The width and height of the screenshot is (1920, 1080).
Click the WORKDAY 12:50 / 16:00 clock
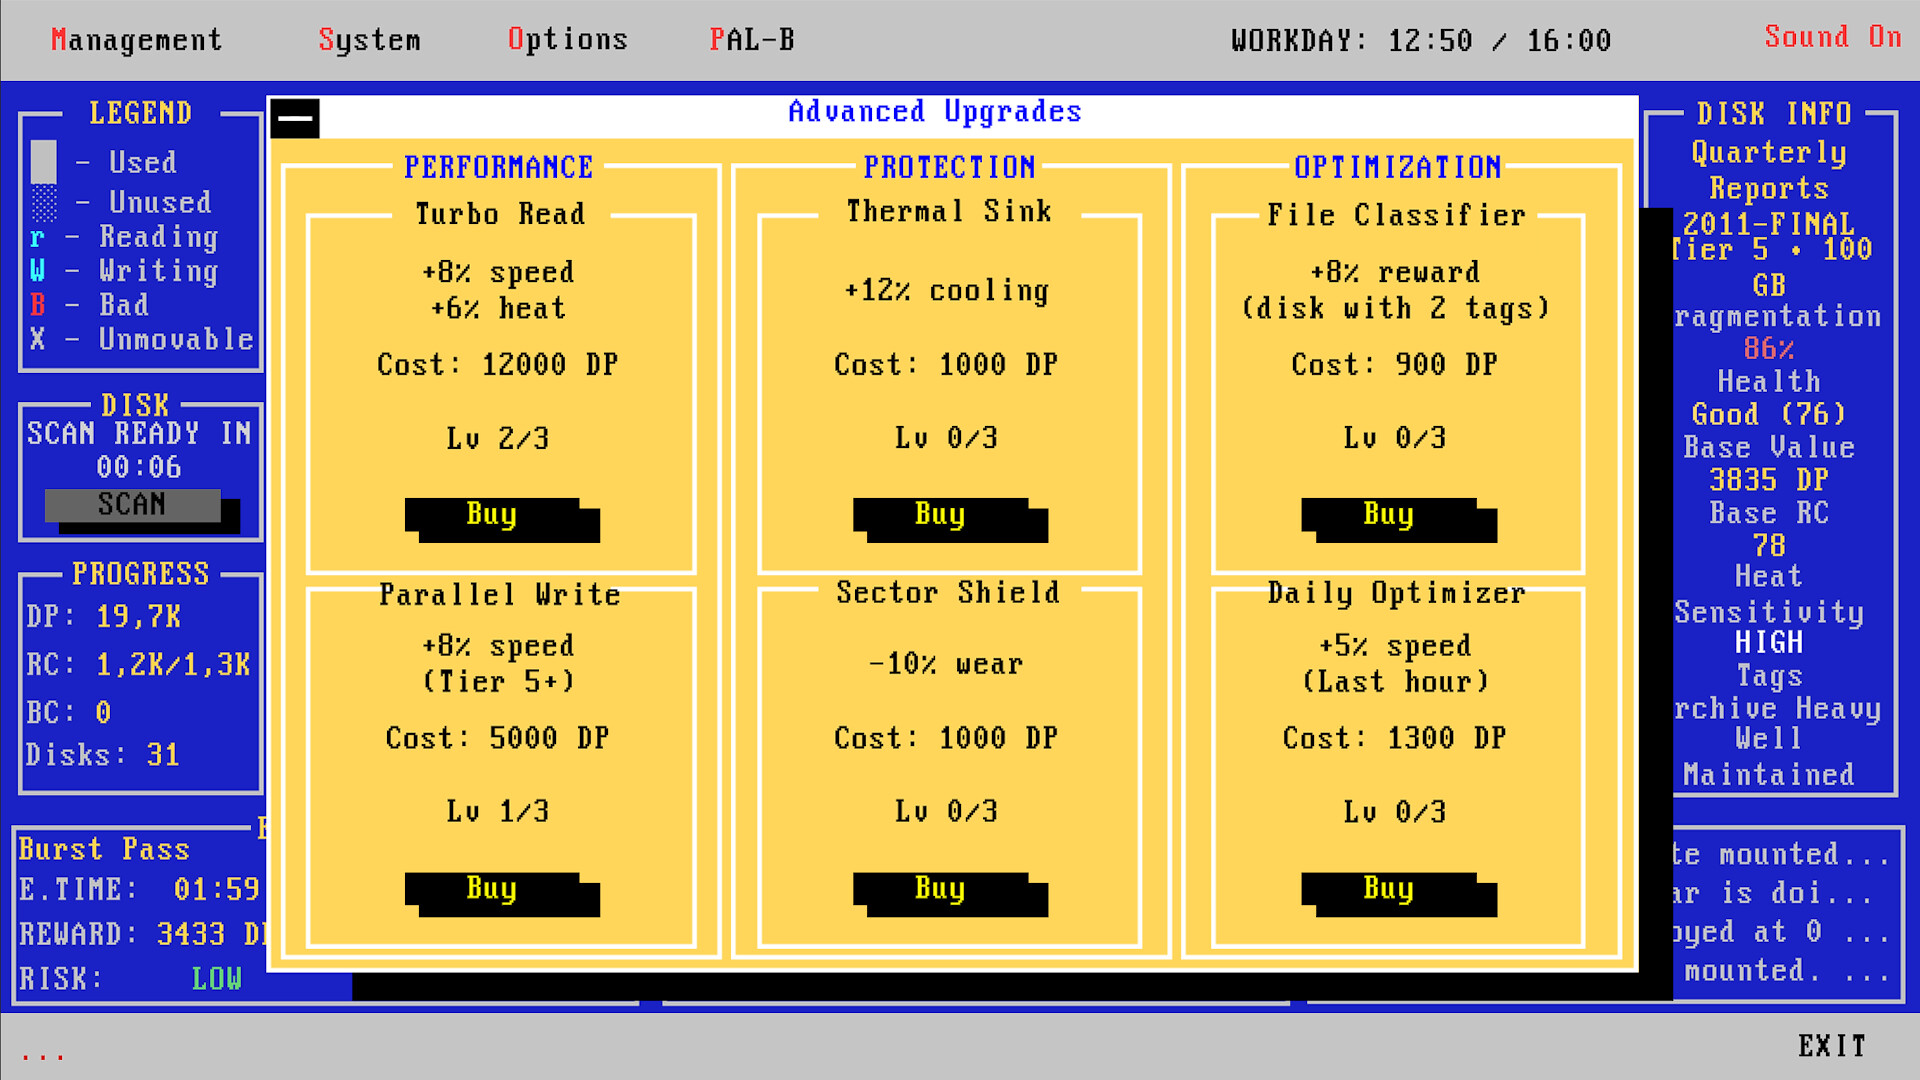coord(1421,41)
